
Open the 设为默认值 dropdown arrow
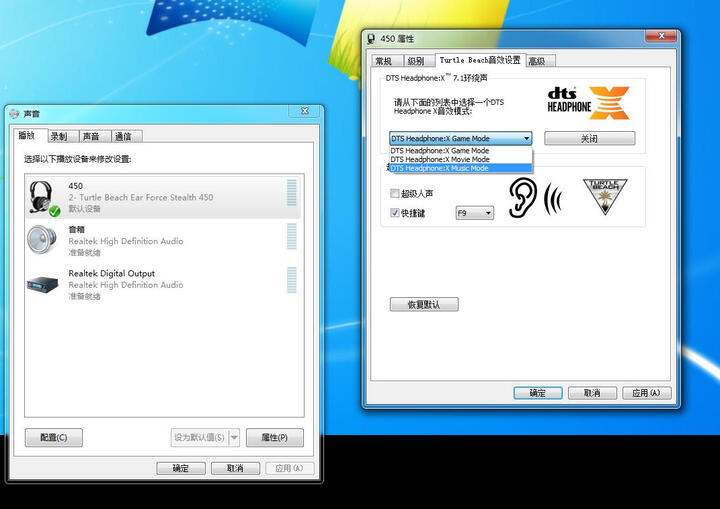[x=234, y=437]
